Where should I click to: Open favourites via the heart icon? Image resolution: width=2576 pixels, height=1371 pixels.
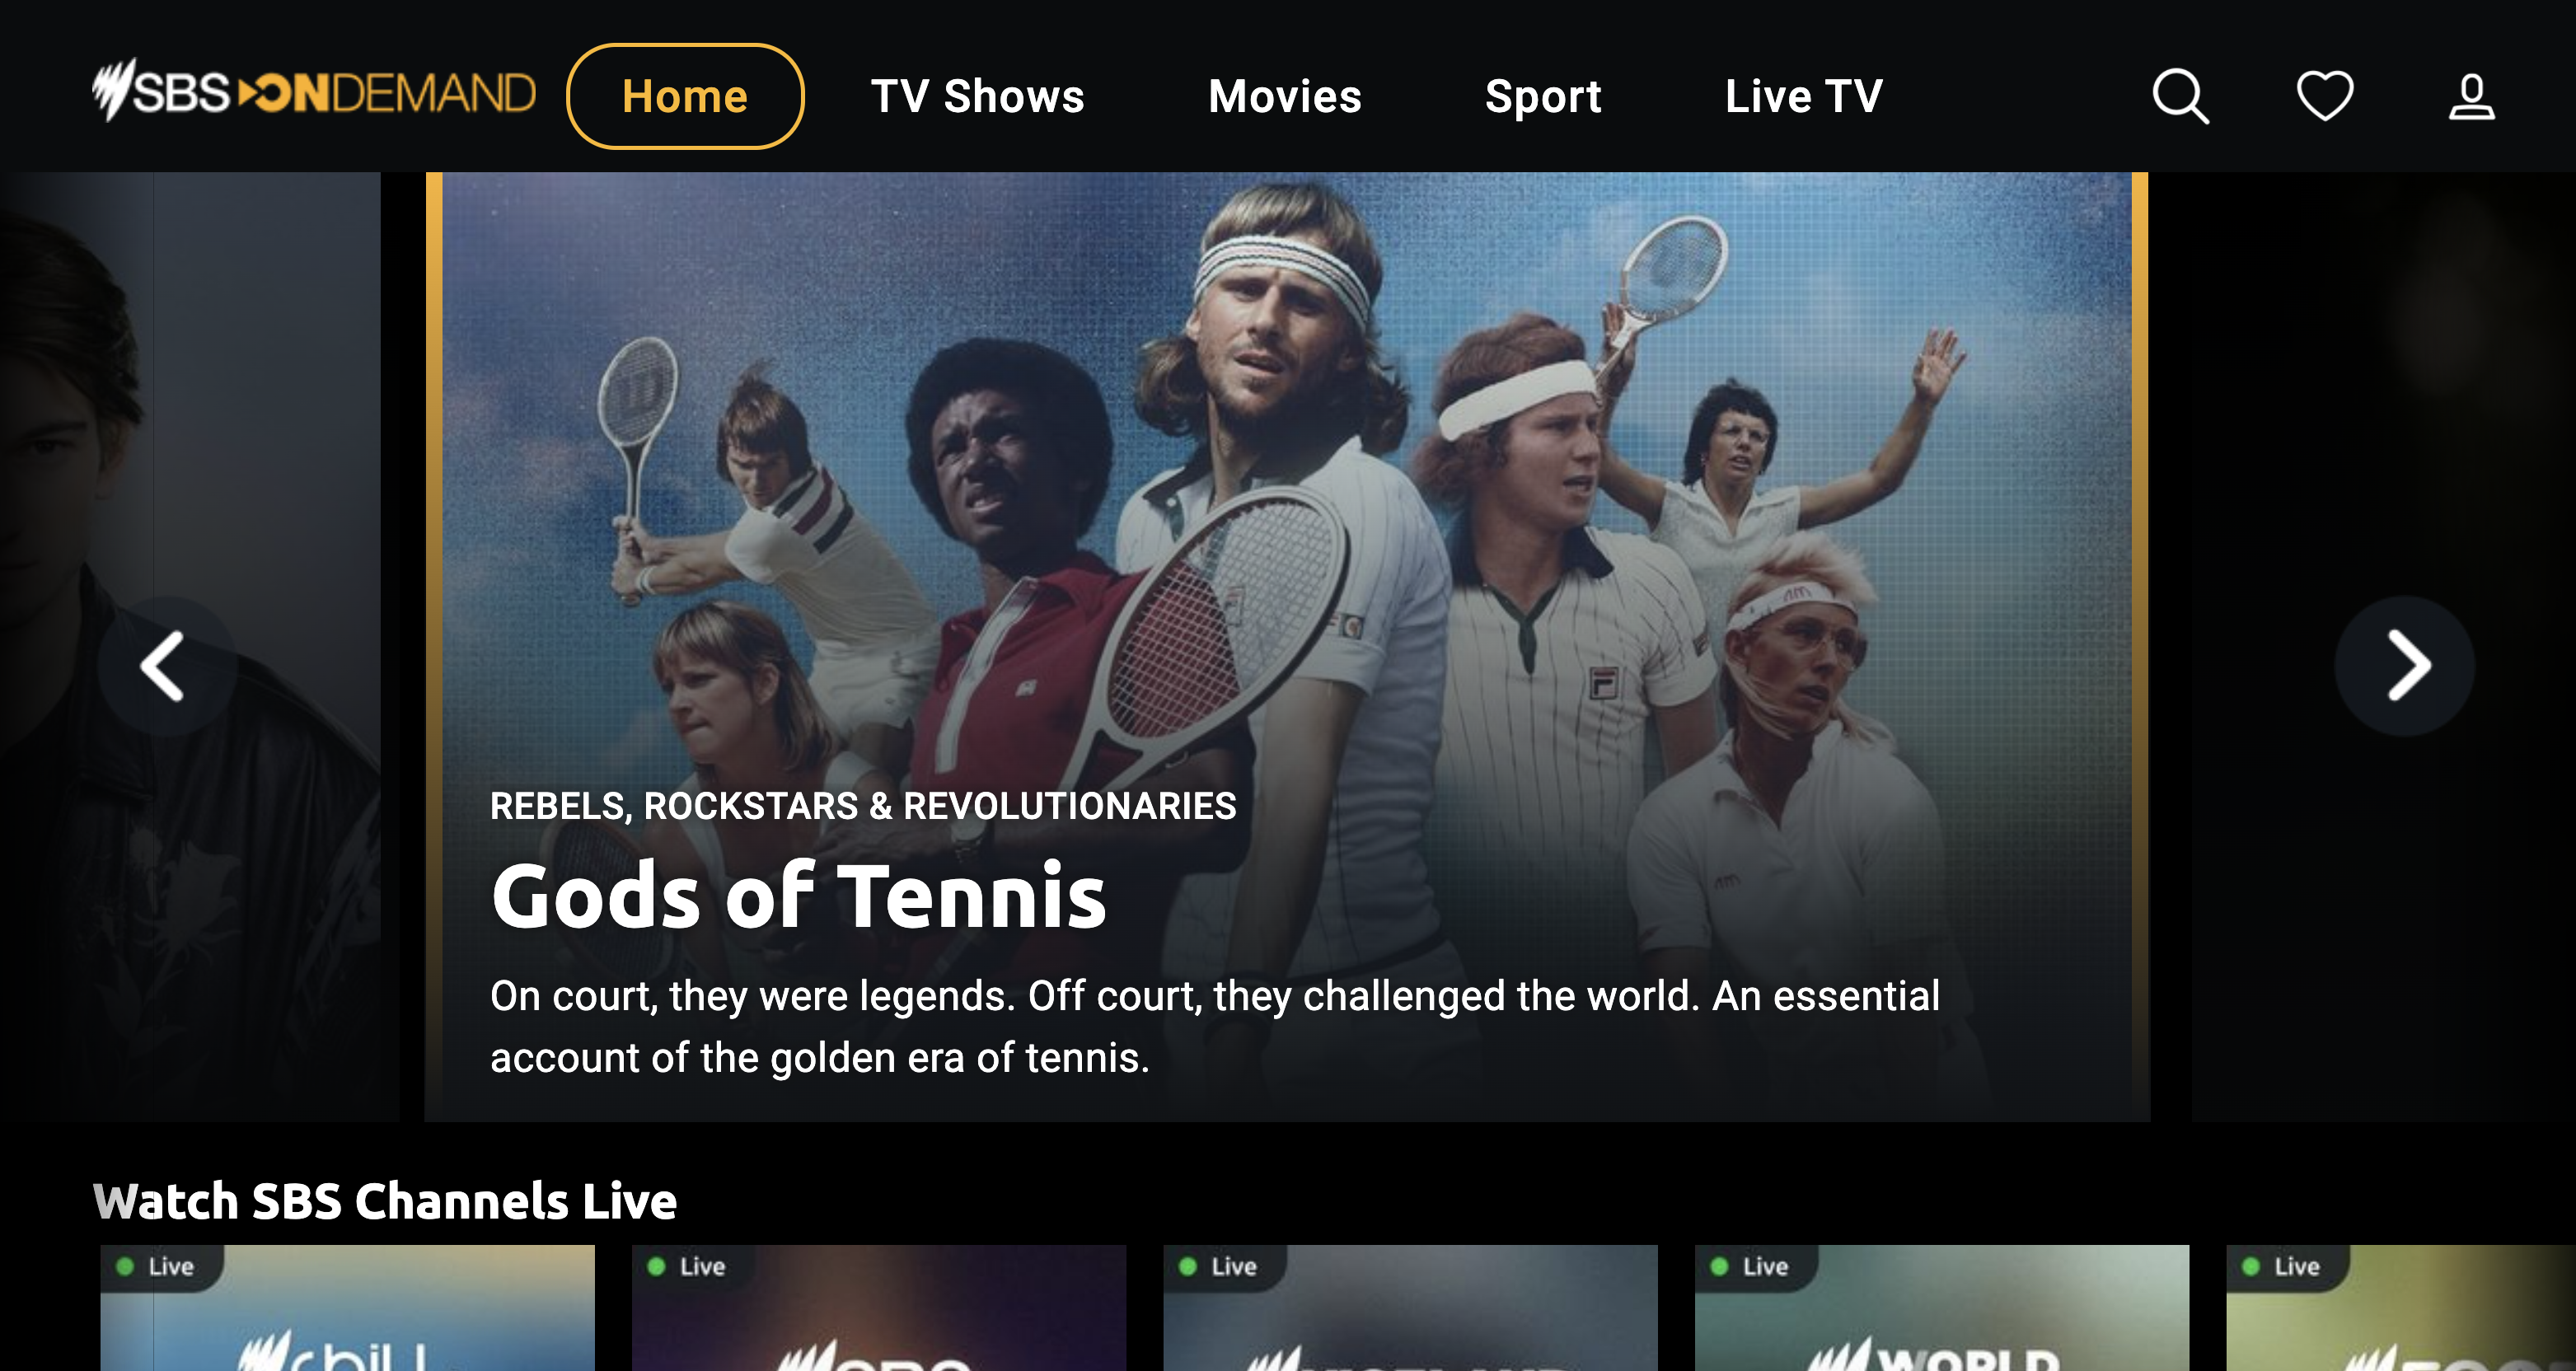(x=2325, y=96)
